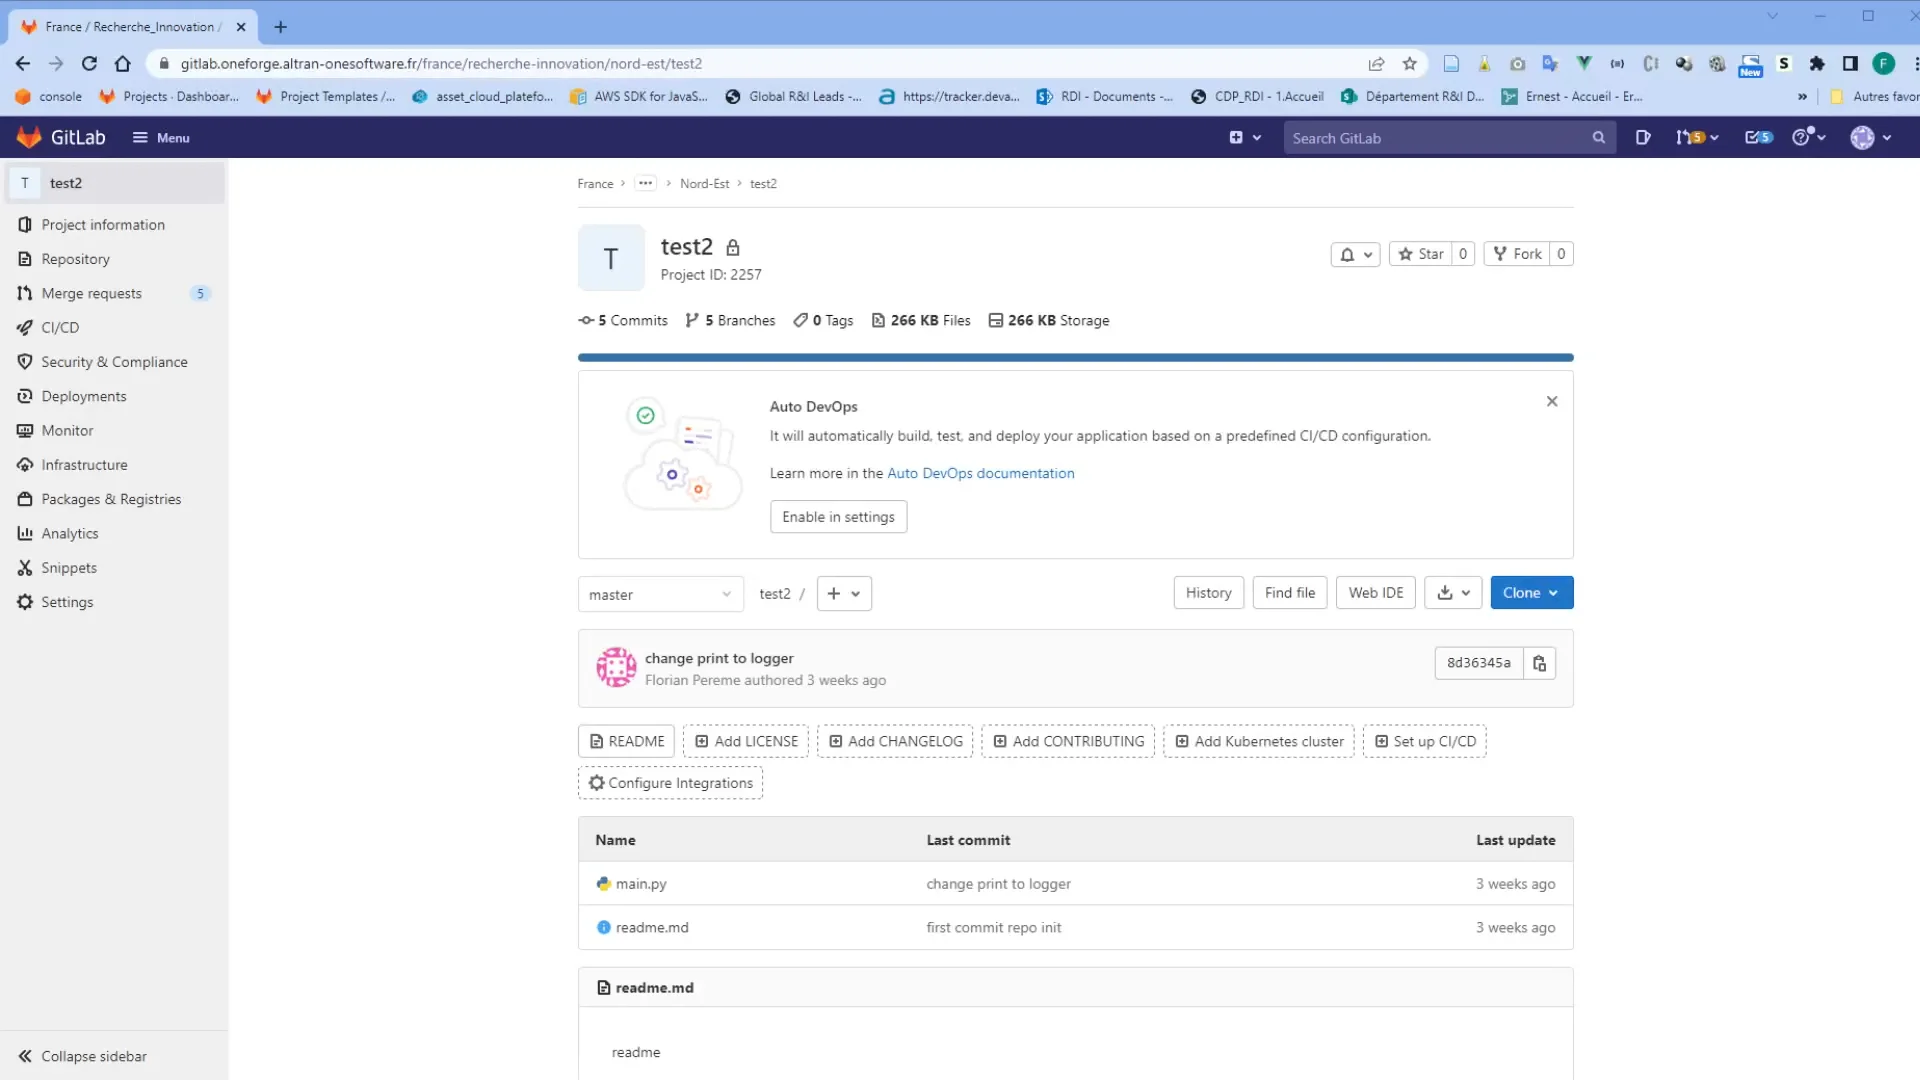
Task: Open Deployments in sidebar
Action: [84, 396]
